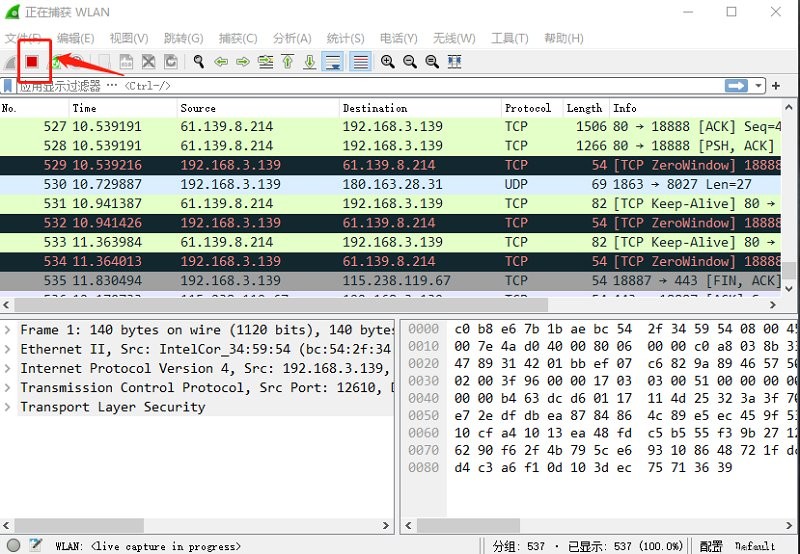The width and height of the screenshot is (800, 554).
Task: Go forward to next packet
Action: tap(243, 62)
